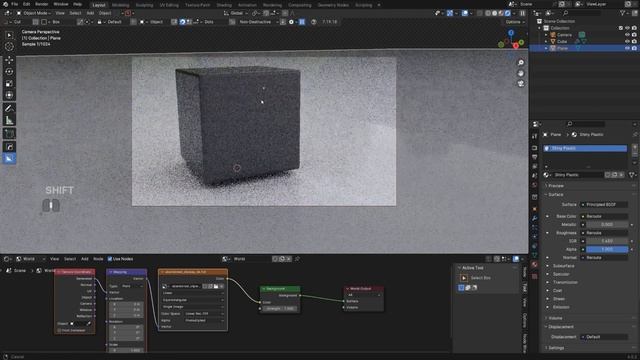This screenshot has height=360, width=640.
Task: Select the Annotate tool in the viewport toolbar
Action: [x=9, y=109]
